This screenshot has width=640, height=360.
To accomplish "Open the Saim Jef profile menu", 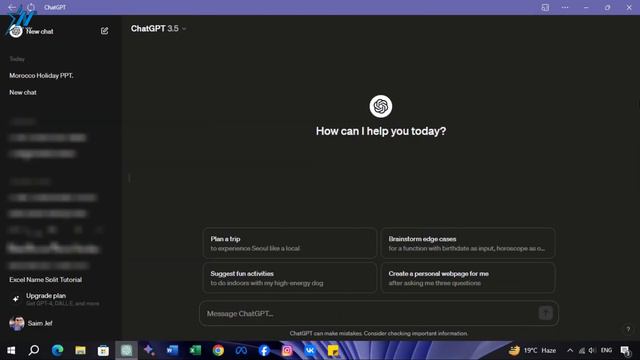I will pos(31,323).
